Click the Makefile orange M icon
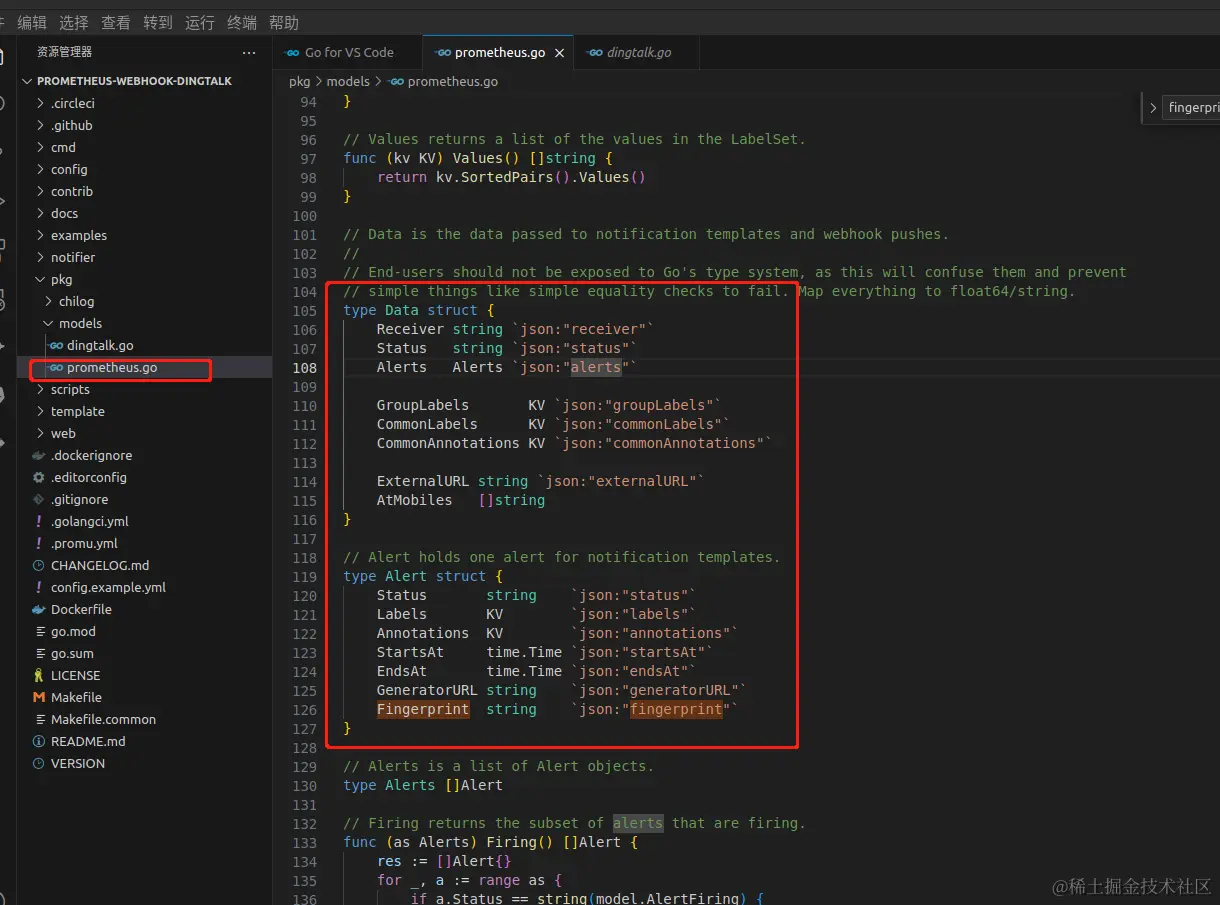Viewport: 1220px width, 905px height. [39, 697]
